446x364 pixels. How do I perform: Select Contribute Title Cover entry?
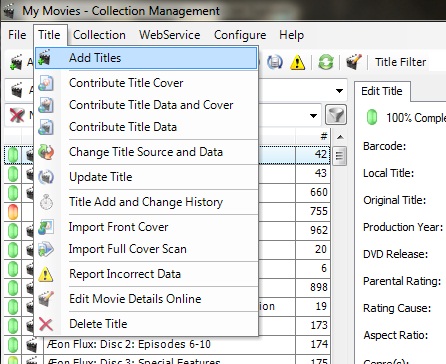pos(146,83)
